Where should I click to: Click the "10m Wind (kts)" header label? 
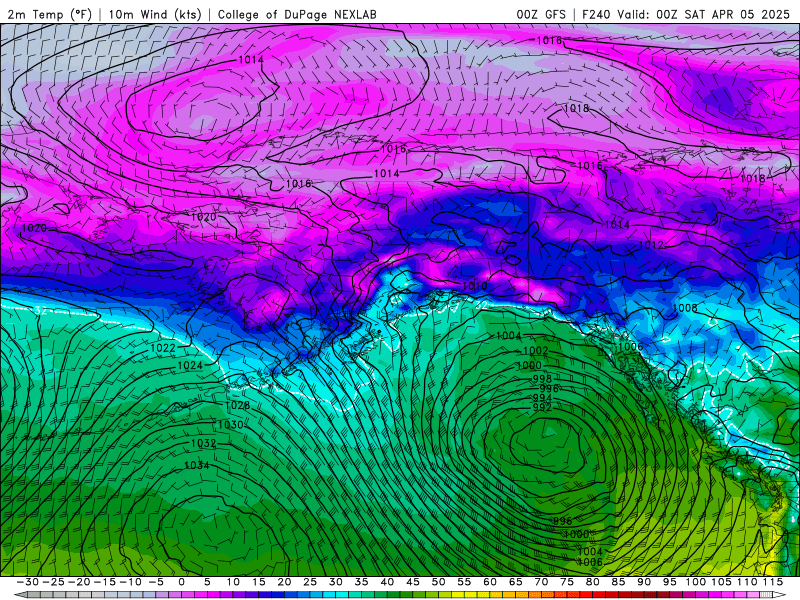pos(155,14)
